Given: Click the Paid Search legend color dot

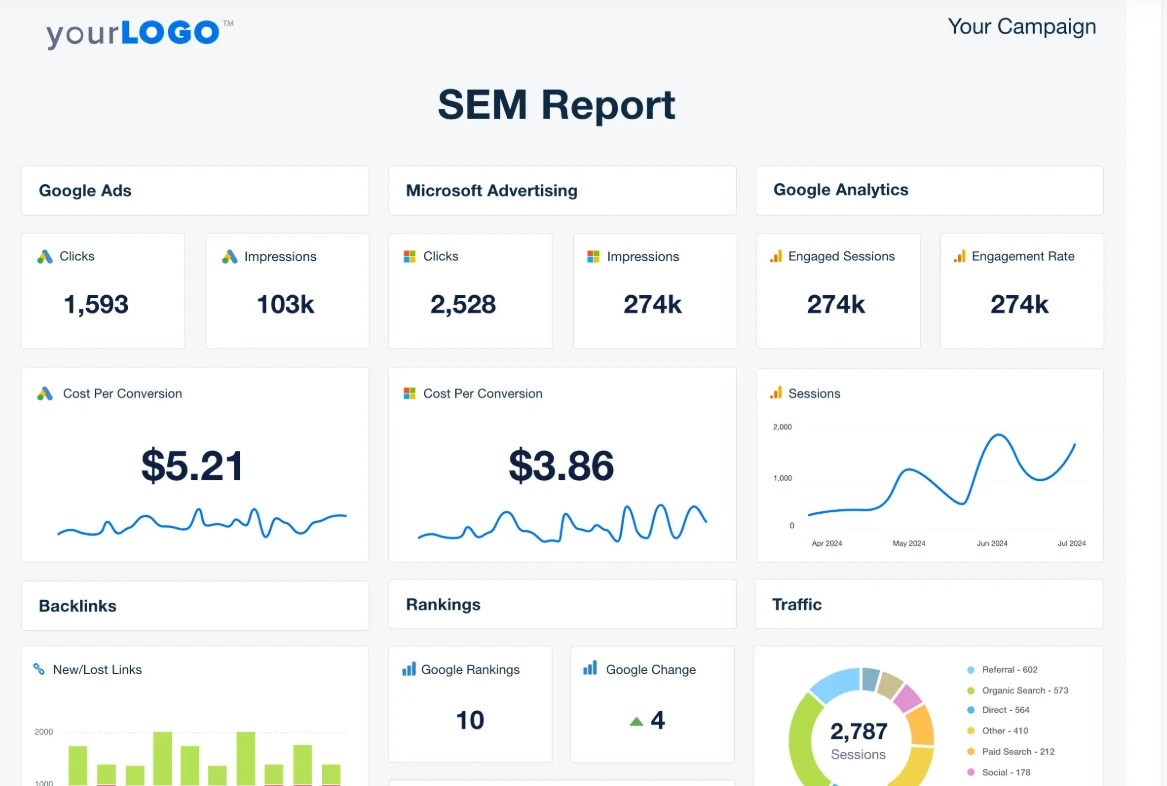Looking at the screenshot, I should click(x=971, y=752).
